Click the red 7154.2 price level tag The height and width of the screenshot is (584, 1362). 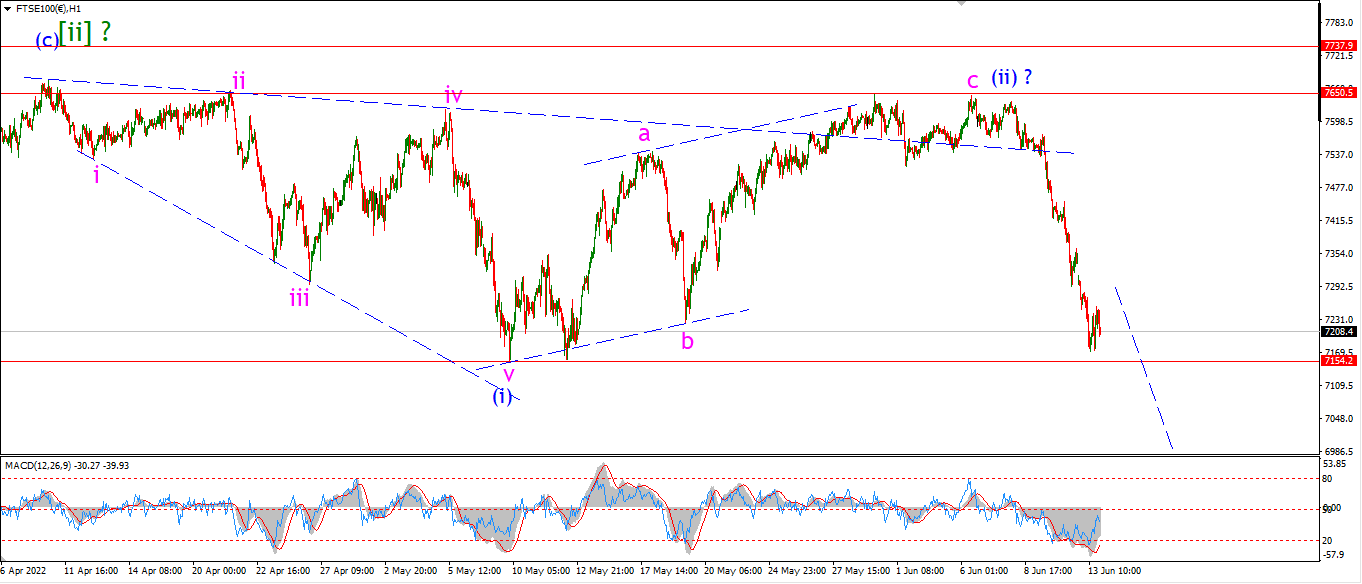(1338, 360)
